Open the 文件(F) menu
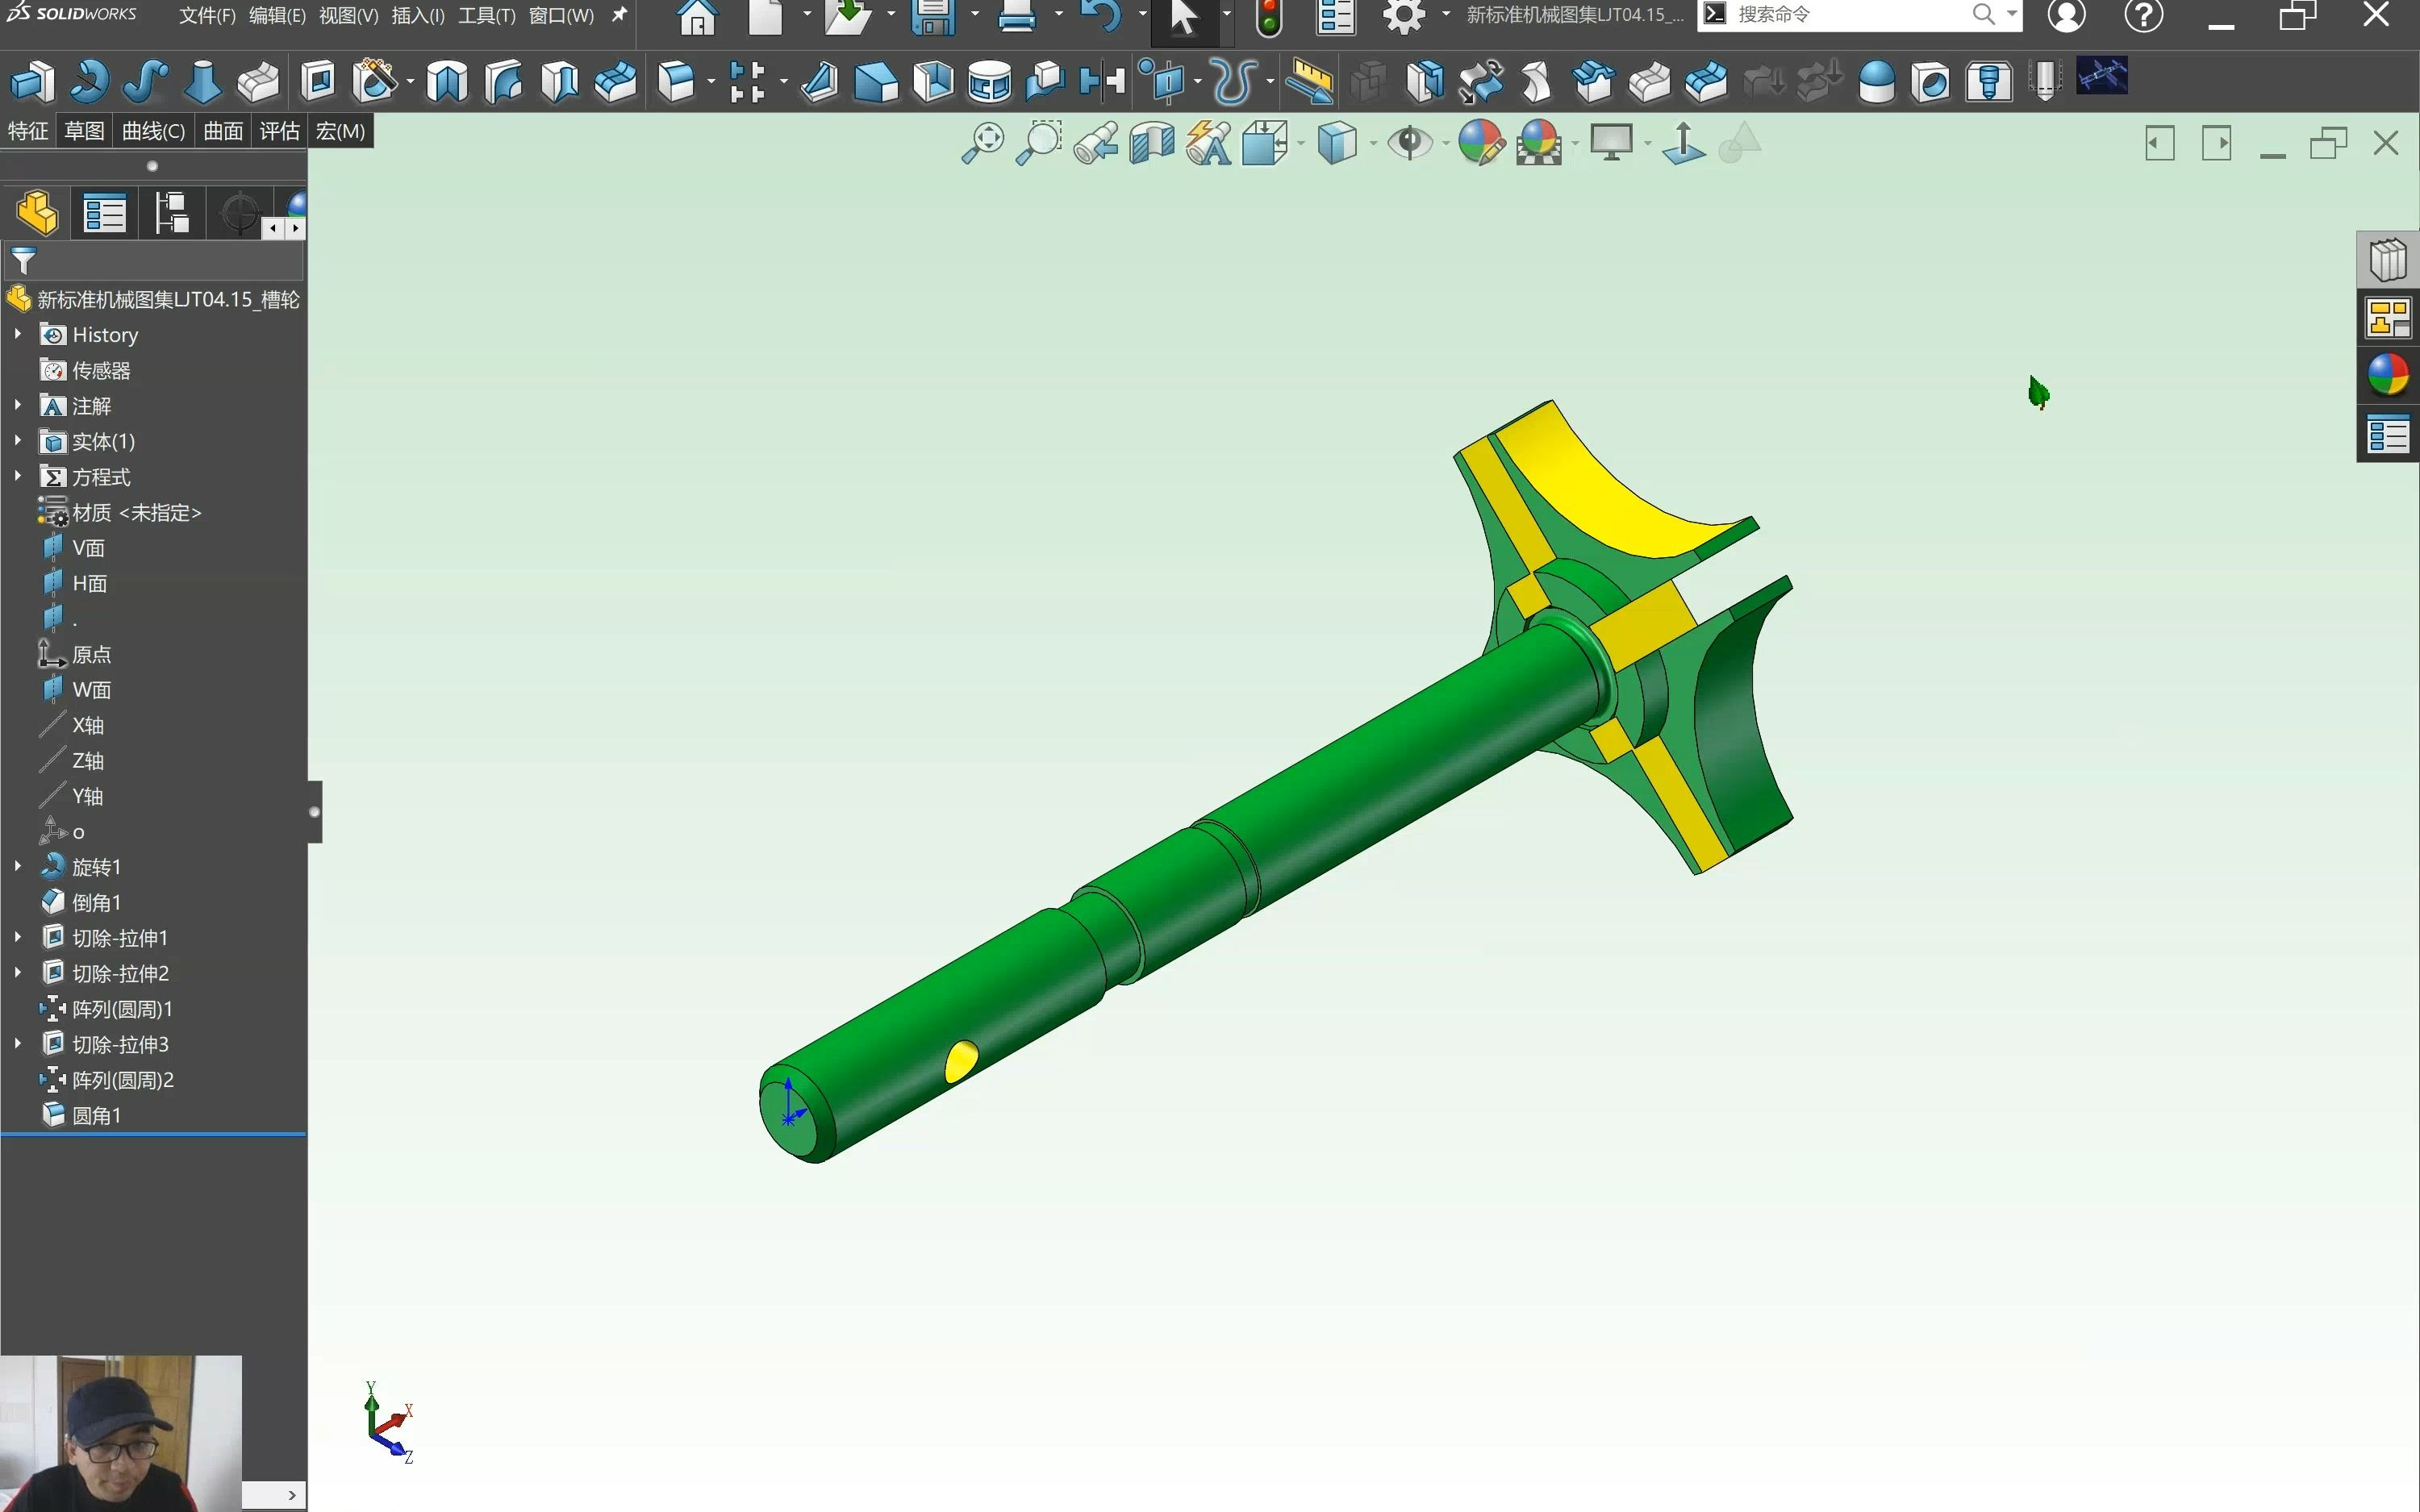Viewport: 2420px width, 1512px height. coord(207,16)
